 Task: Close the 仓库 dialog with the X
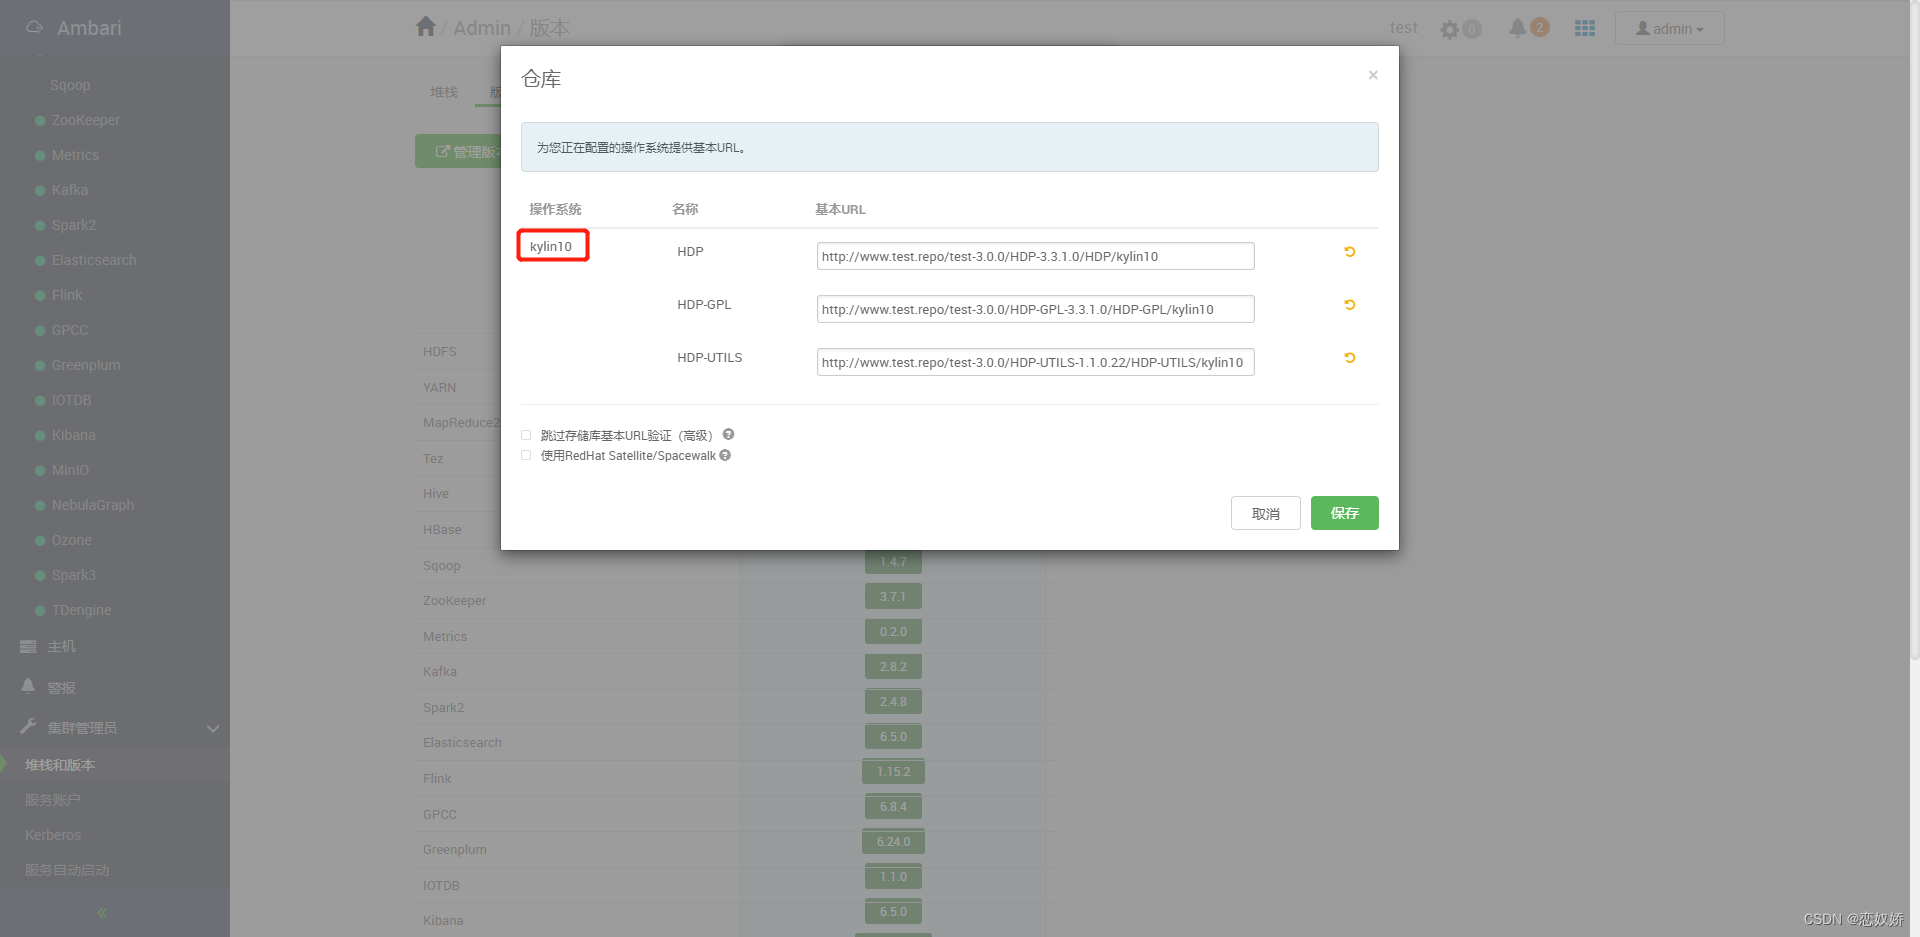pos(1373,75)
